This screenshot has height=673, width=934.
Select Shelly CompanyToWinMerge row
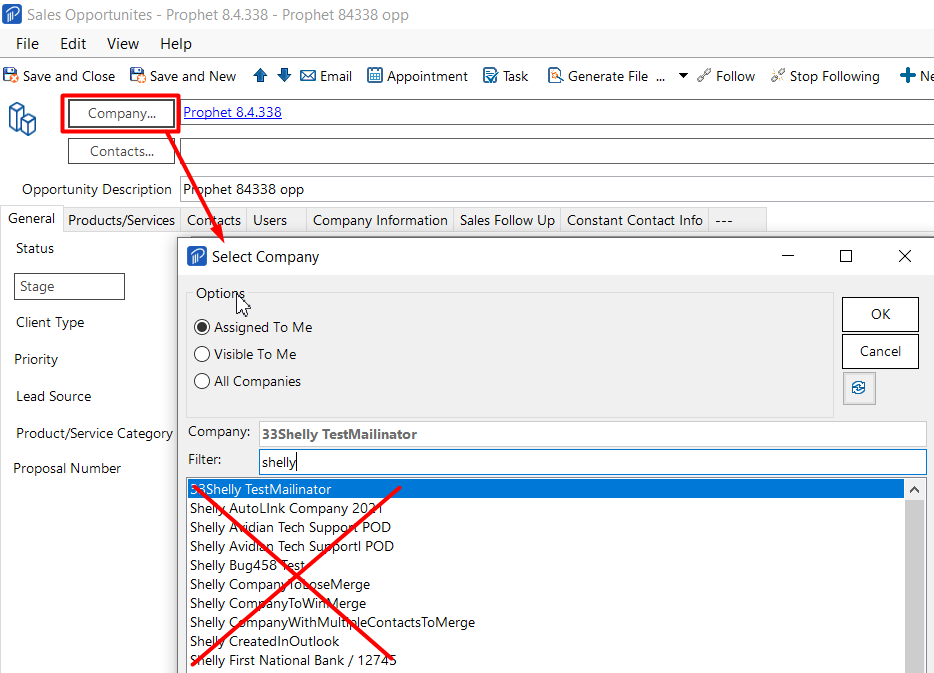coord(546,603)
